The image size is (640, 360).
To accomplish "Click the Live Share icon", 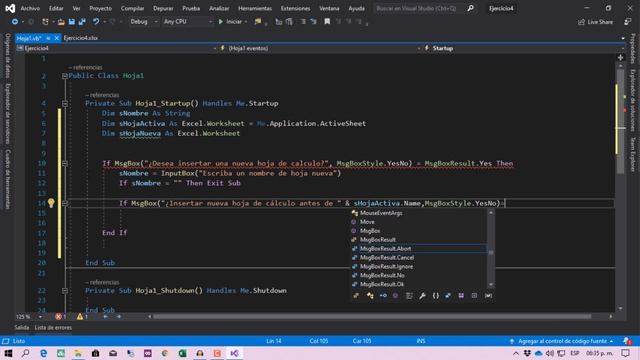I will point(581,22).
